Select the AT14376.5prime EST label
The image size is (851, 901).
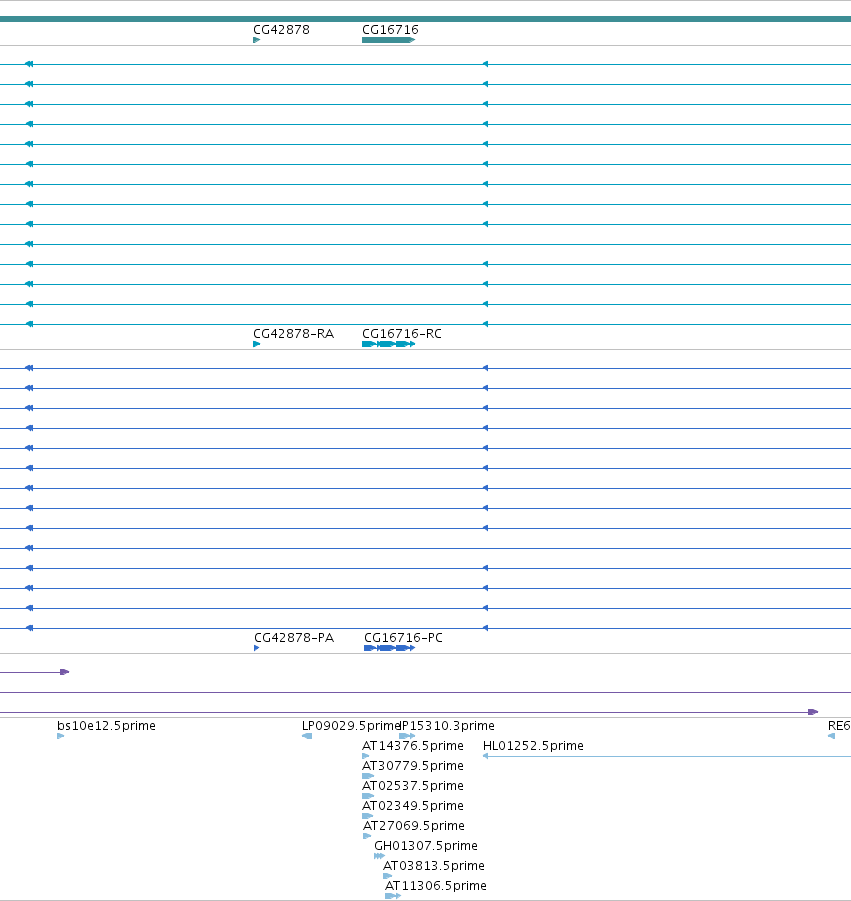click(413, 746)
